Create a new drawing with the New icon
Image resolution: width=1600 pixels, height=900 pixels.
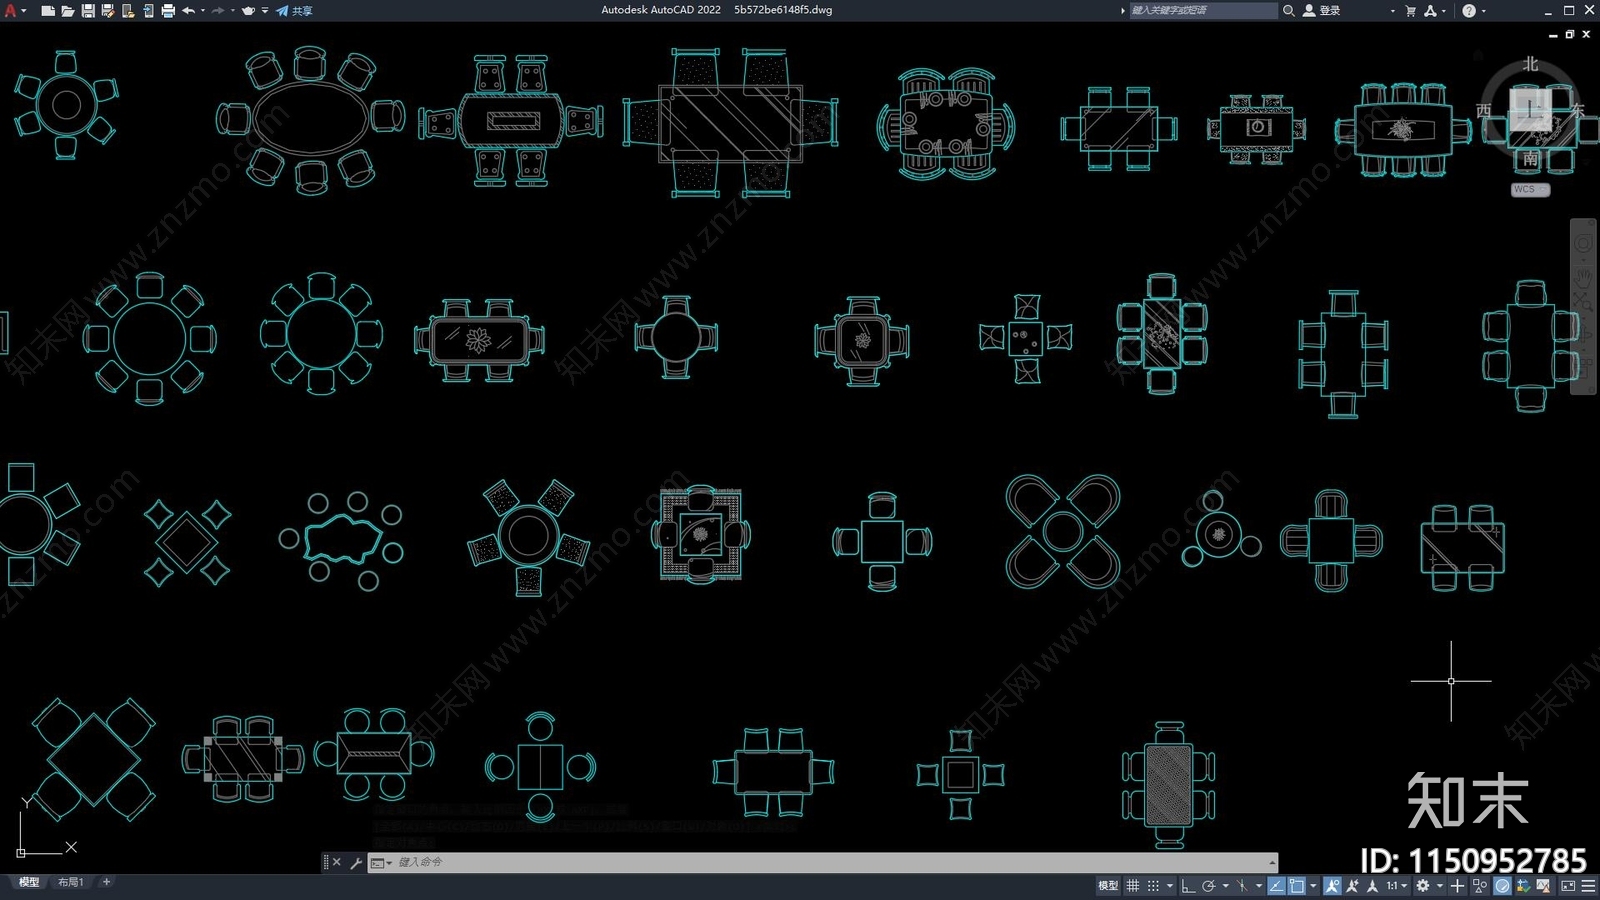pos(48,11)
